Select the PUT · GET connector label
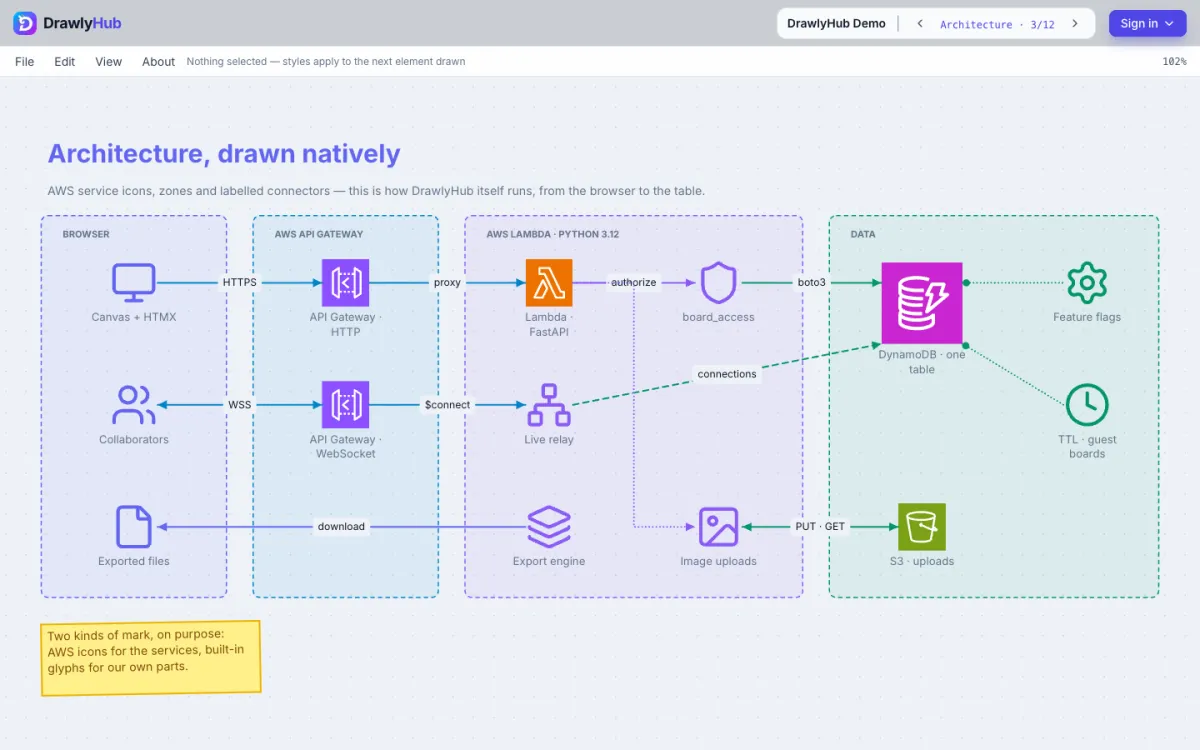 [x=820, y=527]
